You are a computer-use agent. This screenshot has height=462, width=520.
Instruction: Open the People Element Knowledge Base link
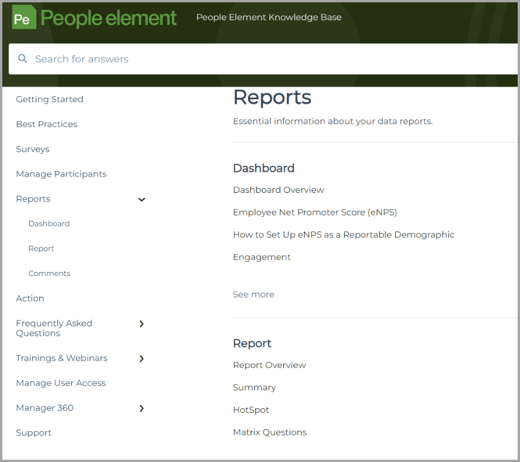click(x=269, y=17)
